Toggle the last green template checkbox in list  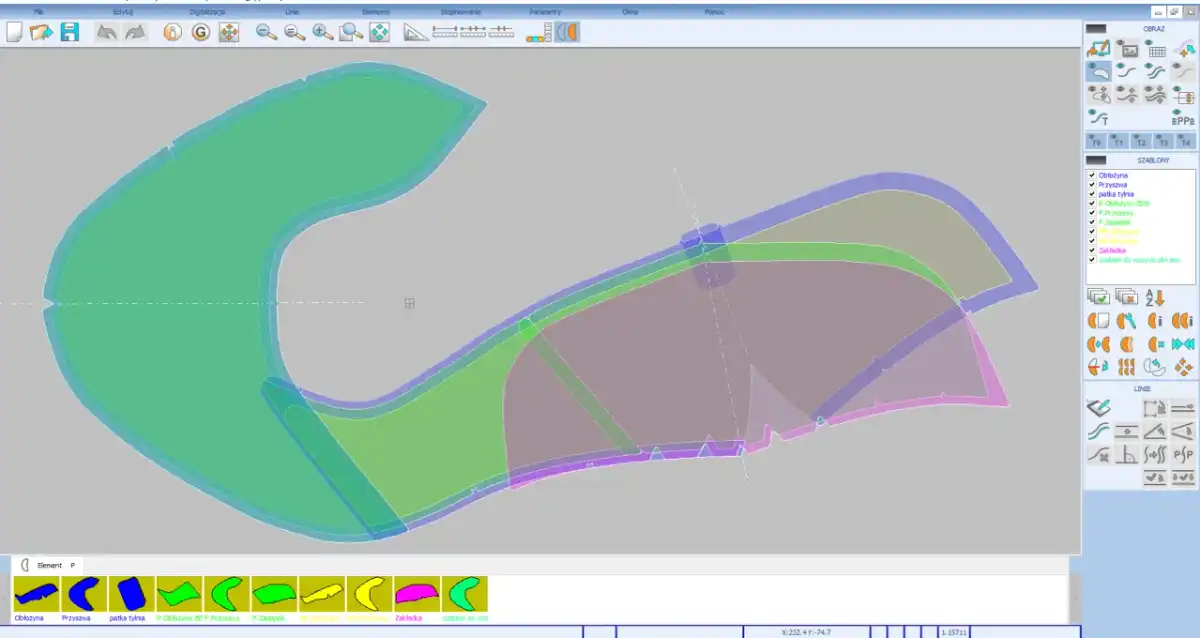coord(1092,259)
